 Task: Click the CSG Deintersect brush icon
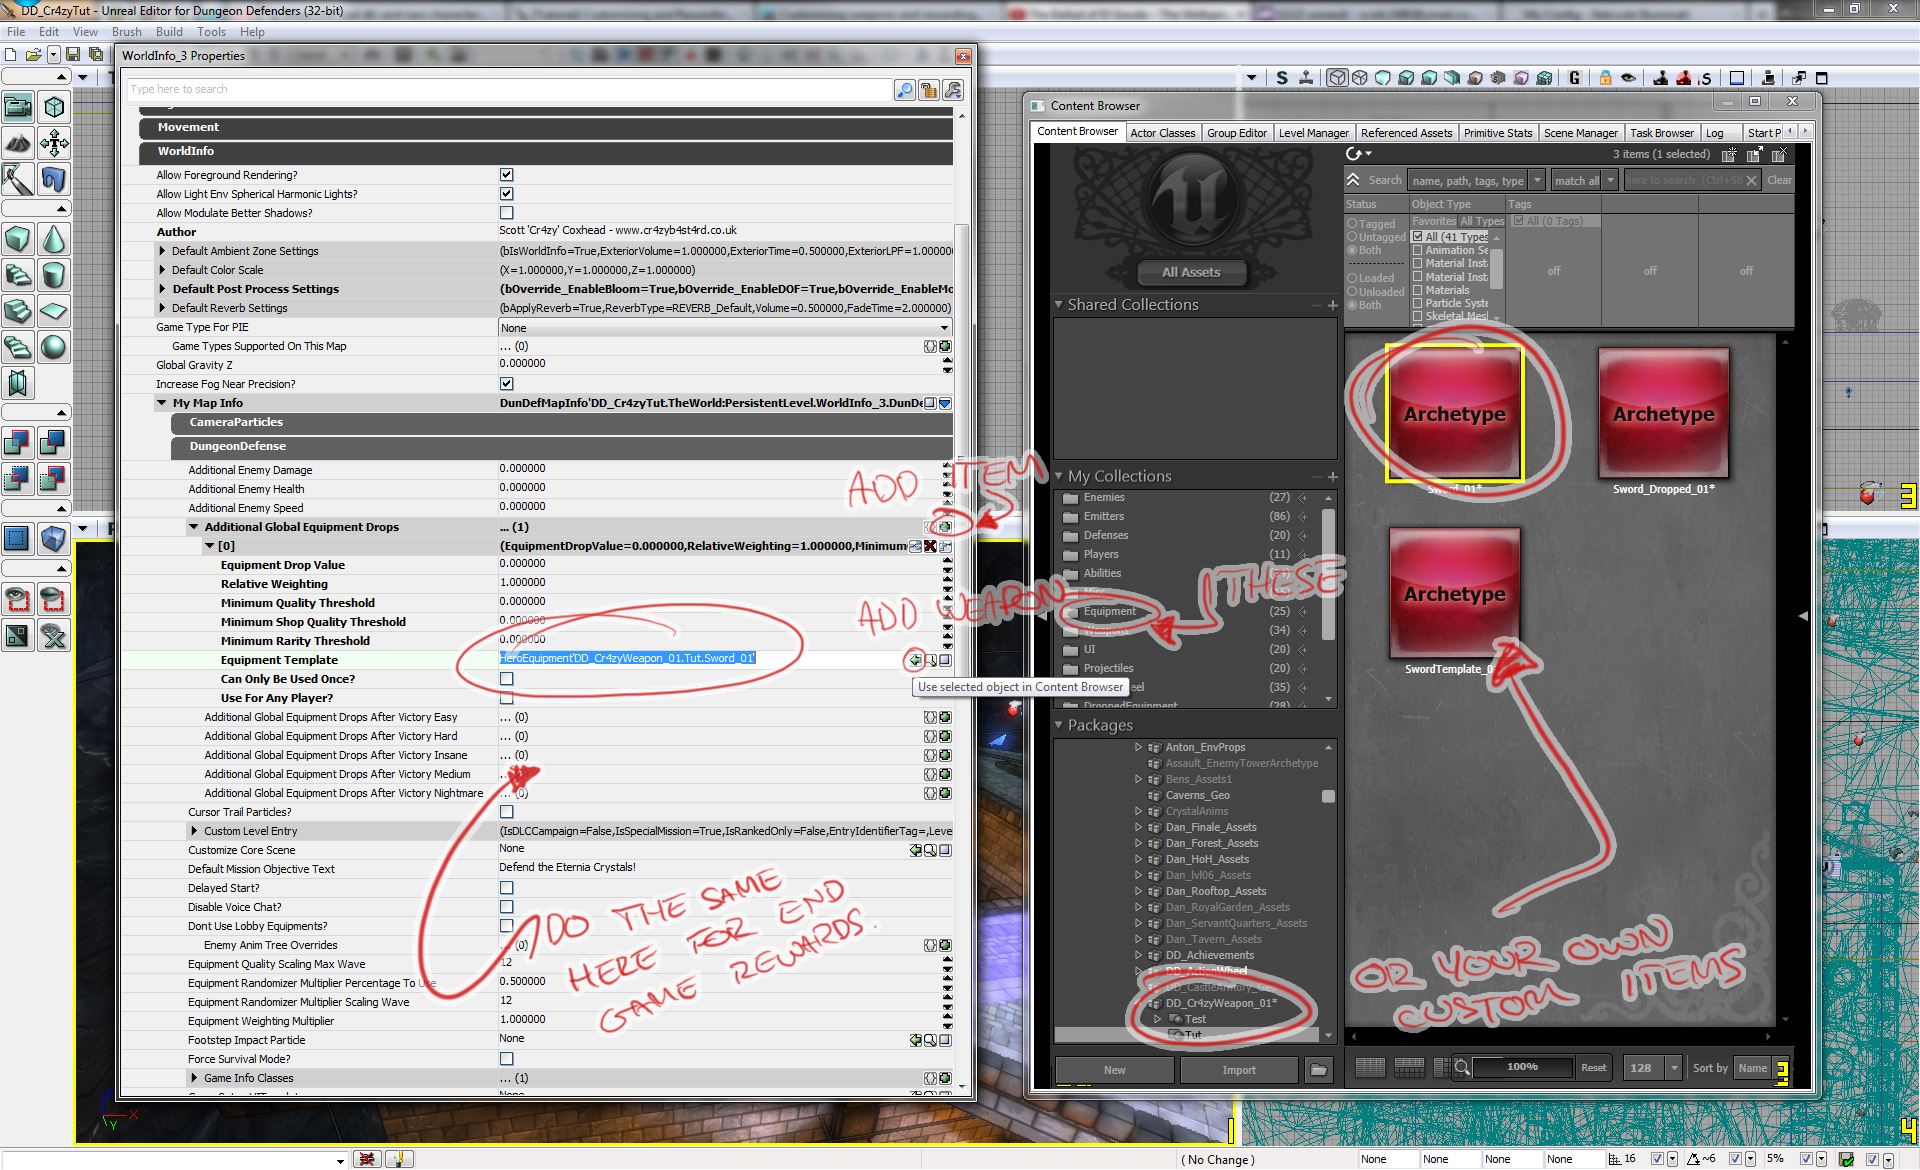point(54,478)
